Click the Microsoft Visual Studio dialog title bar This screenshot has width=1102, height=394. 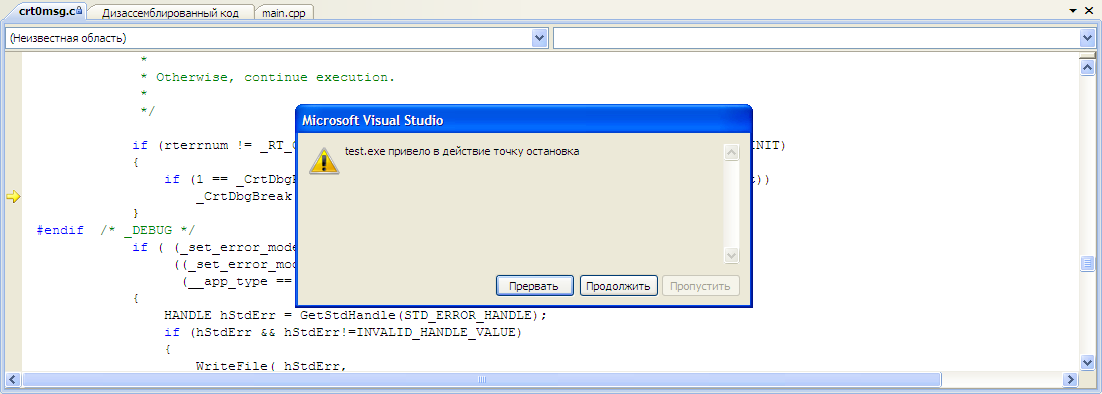(524, 120)
